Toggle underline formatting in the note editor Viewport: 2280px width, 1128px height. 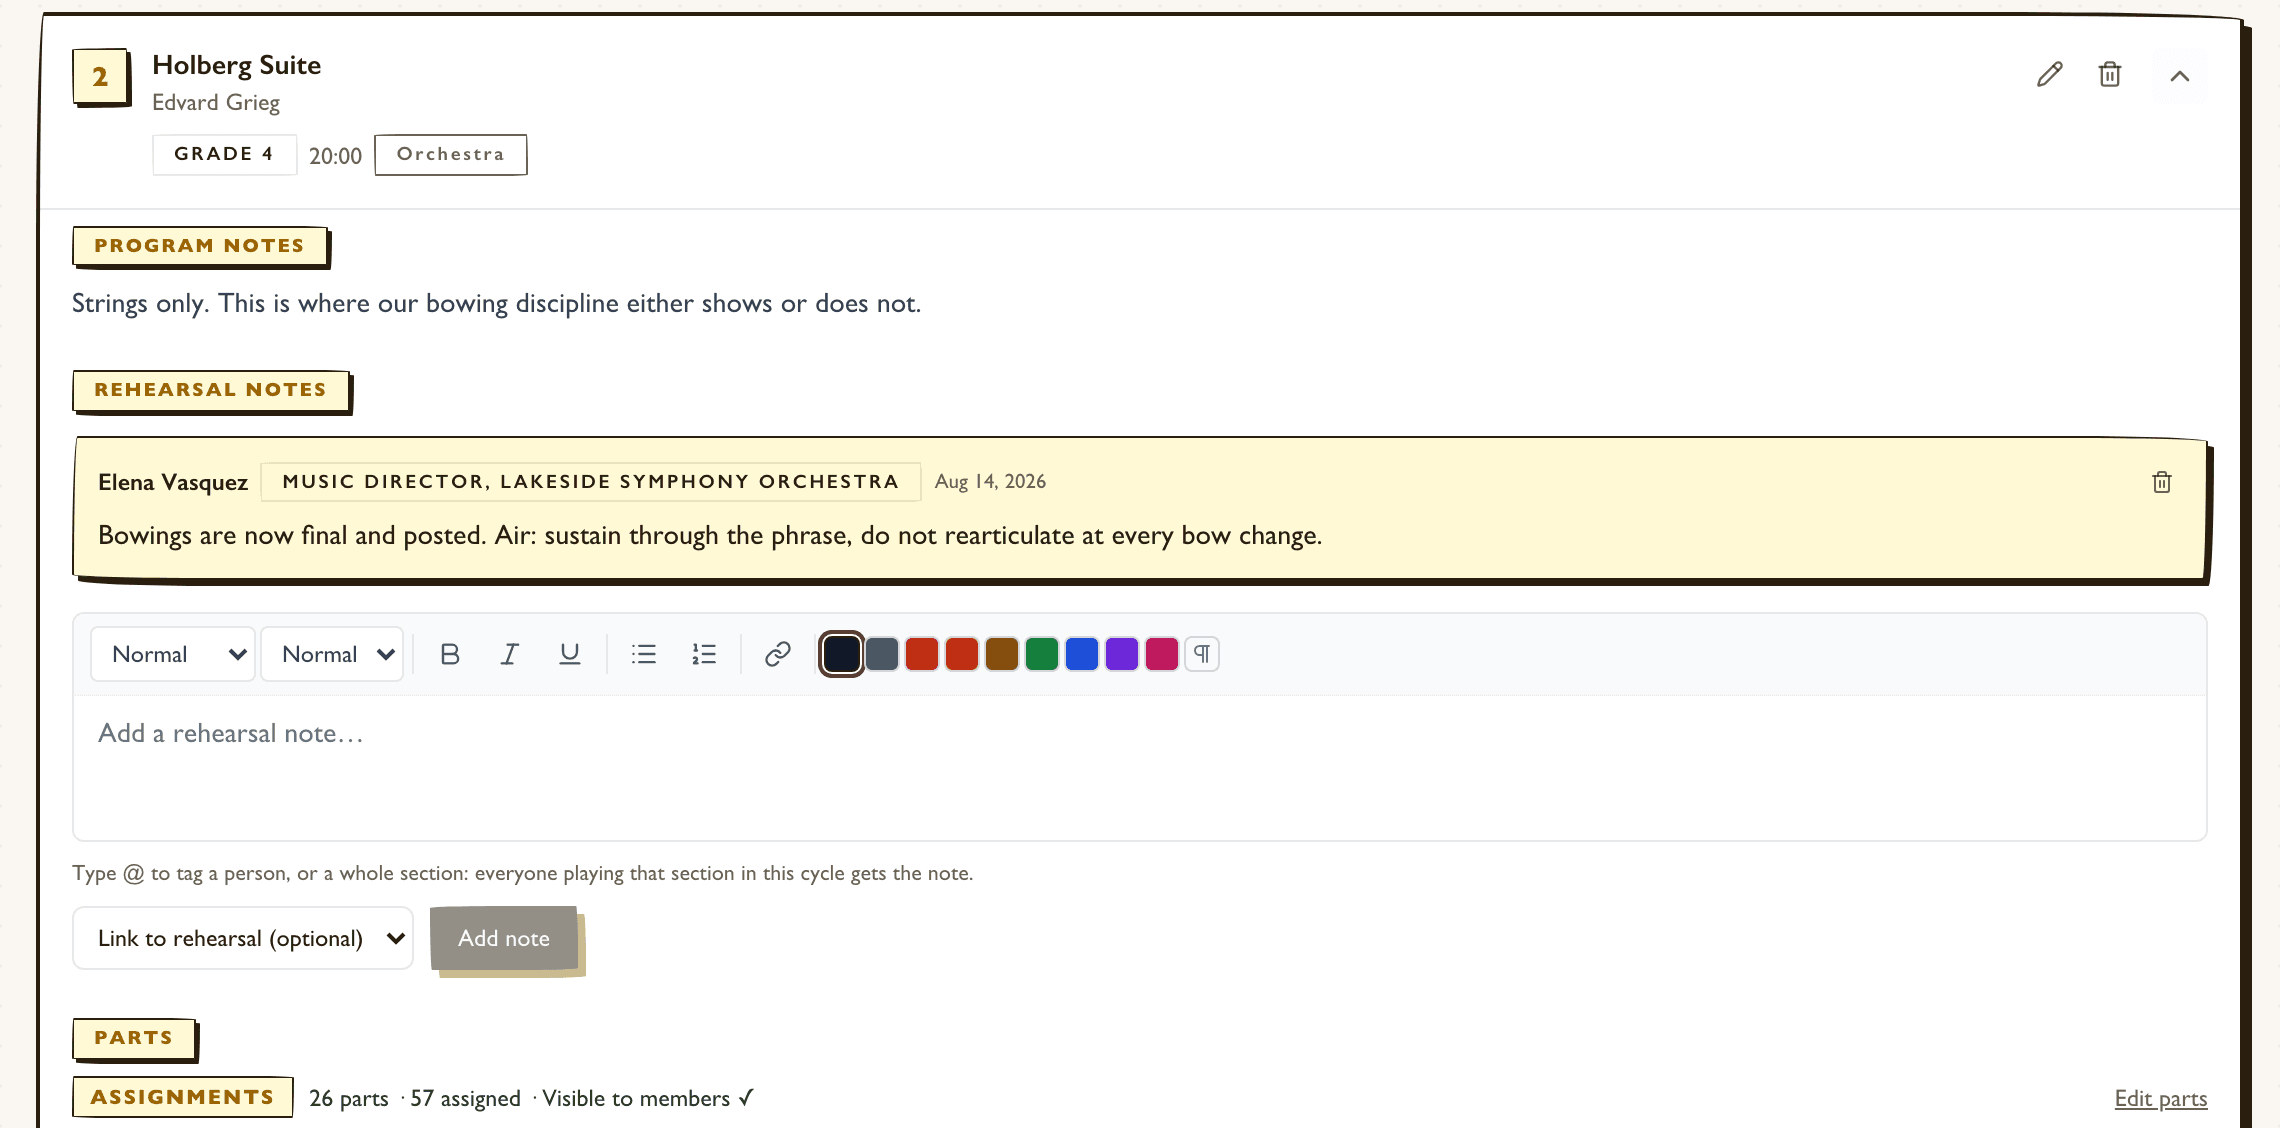[x=570, y=654]
